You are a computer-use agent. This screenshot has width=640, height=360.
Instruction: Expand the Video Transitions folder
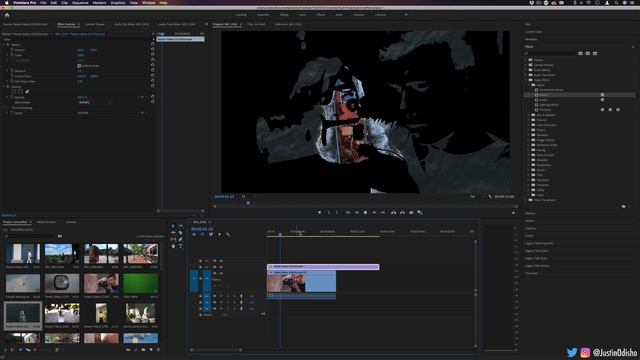point(527,200)
